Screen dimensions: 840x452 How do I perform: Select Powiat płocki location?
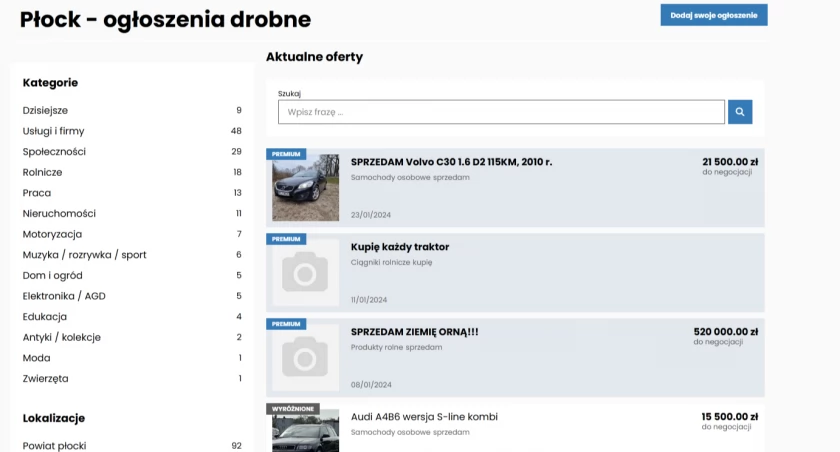point(54,446)
